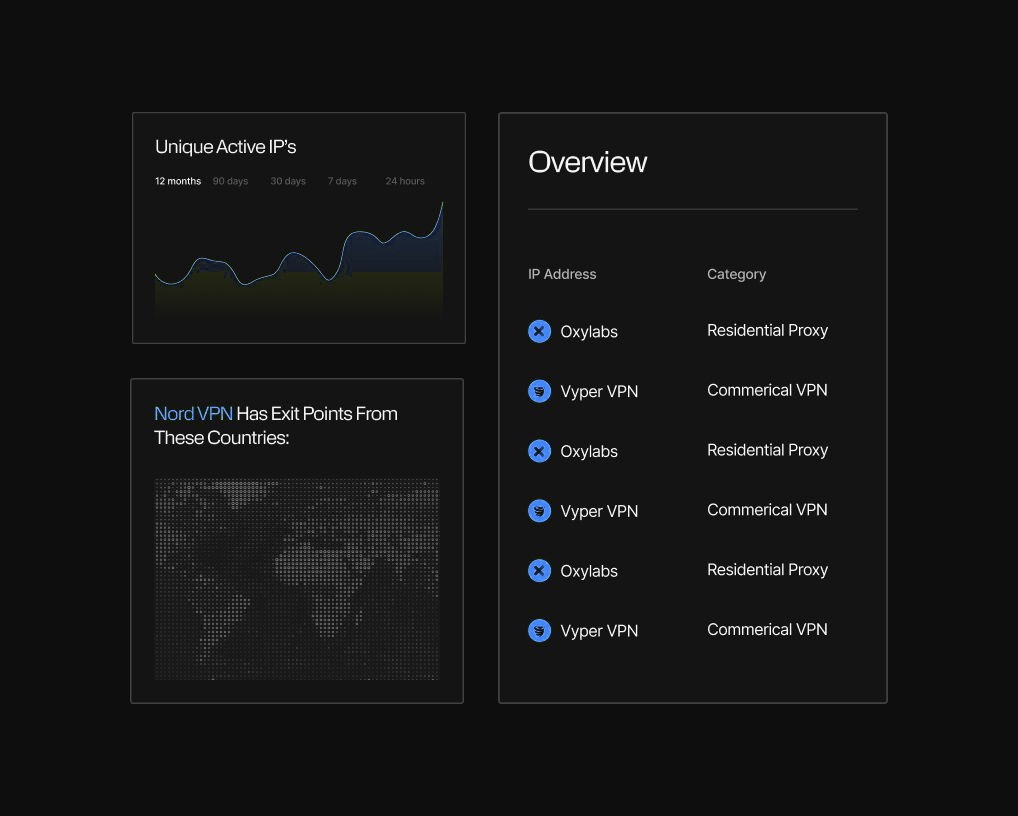
Task: Click the first Oxylabs row icon
Action: coord(540,331)
